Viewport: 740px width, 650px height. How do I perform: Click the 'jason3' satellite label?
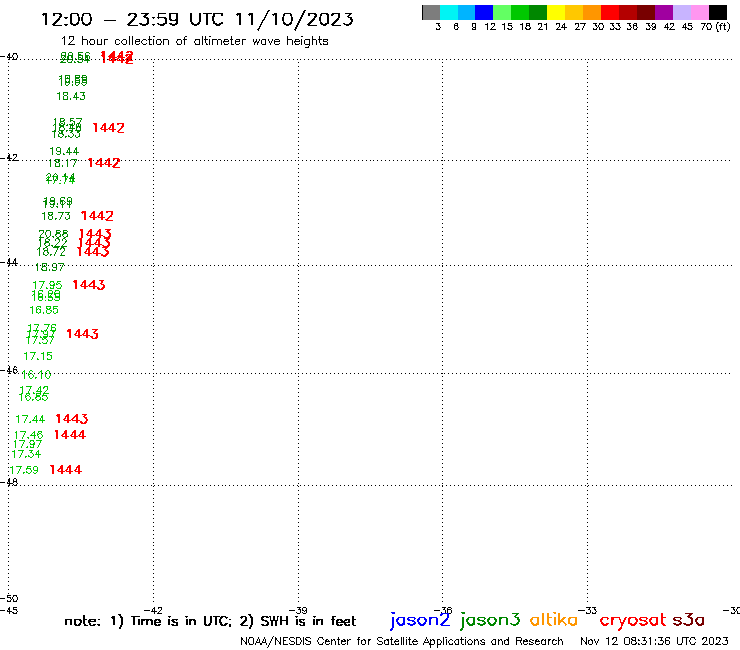point(490,620)
